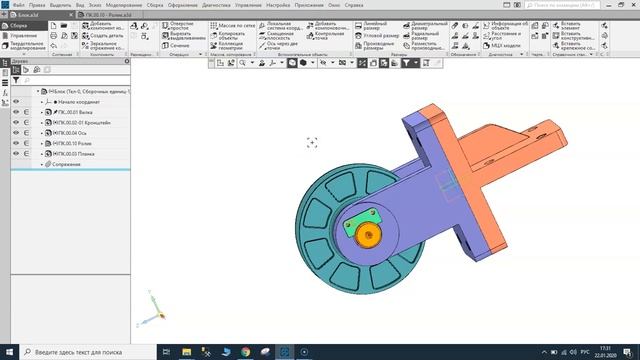Expand the ПК.00.01 Вилка tree node

tap(42, 112)
